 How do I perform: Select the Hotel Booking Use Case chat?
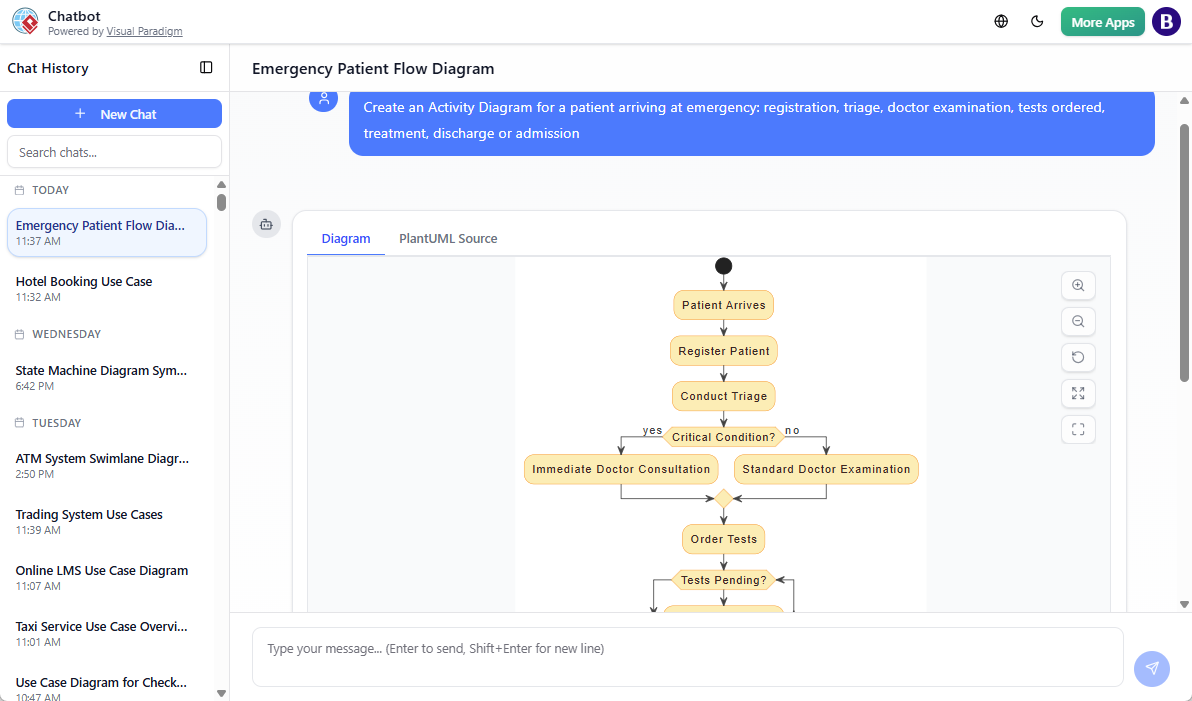(106, 288)
